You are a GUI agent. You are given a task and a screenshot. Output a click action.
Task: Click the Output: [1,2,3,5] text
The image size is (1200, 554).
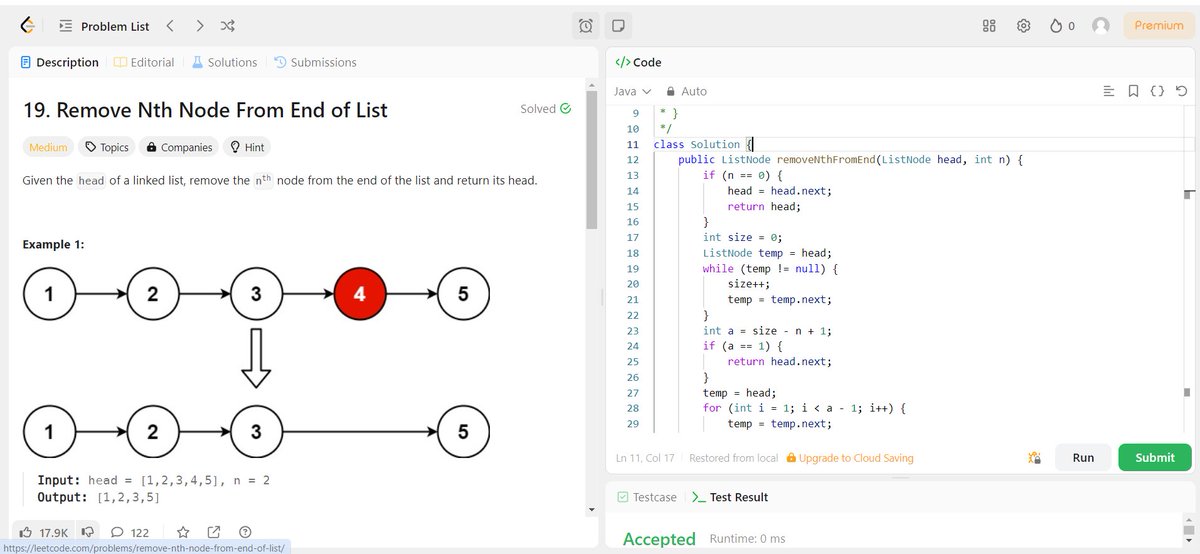(99, 497)
